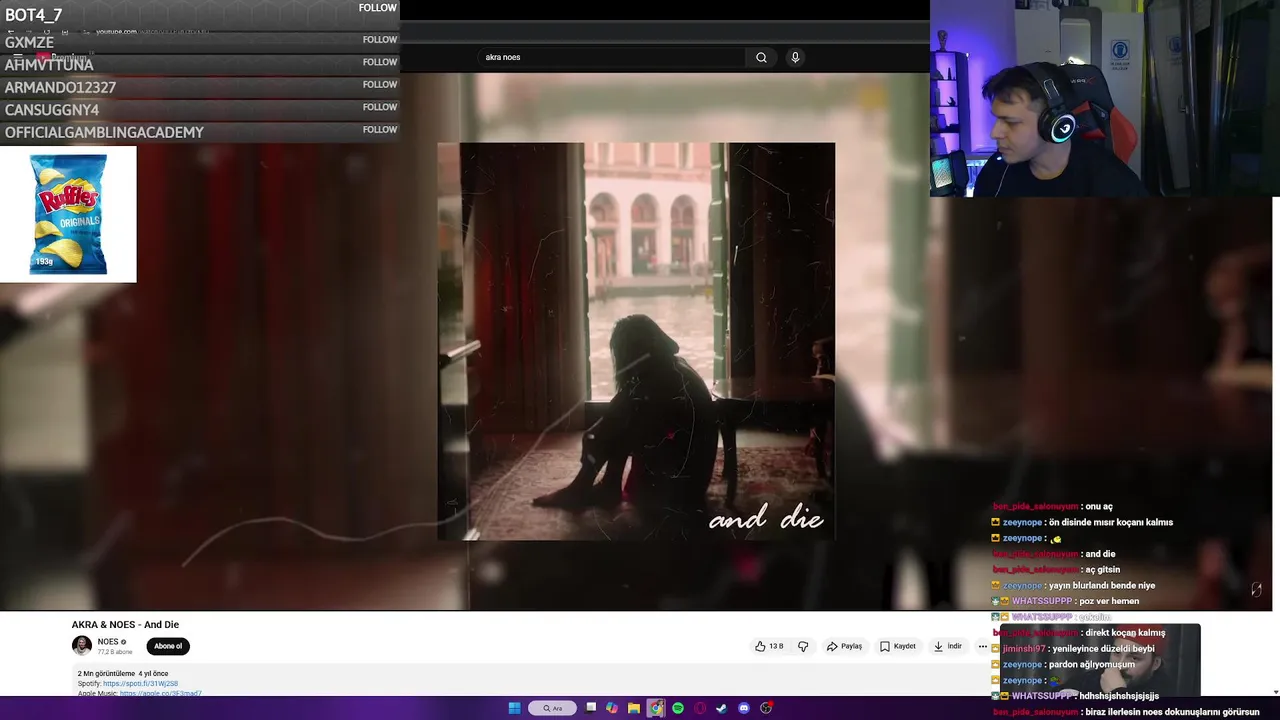
Task: Open Discord from the taskbar
Action: pos(744,708)
